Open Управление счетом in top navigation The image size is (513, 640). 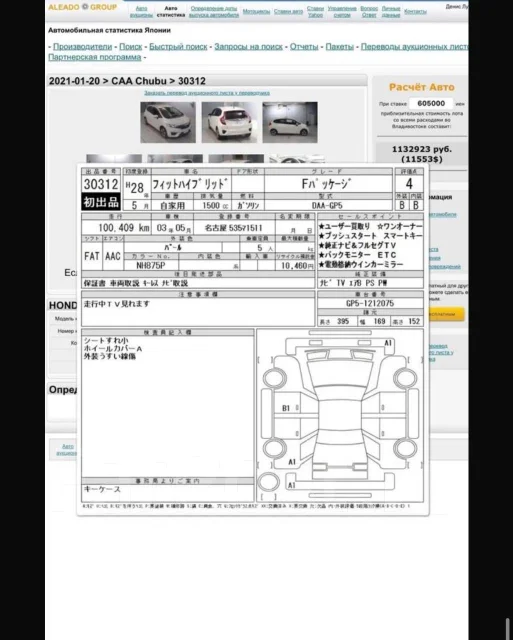click(x=342, y=11)
